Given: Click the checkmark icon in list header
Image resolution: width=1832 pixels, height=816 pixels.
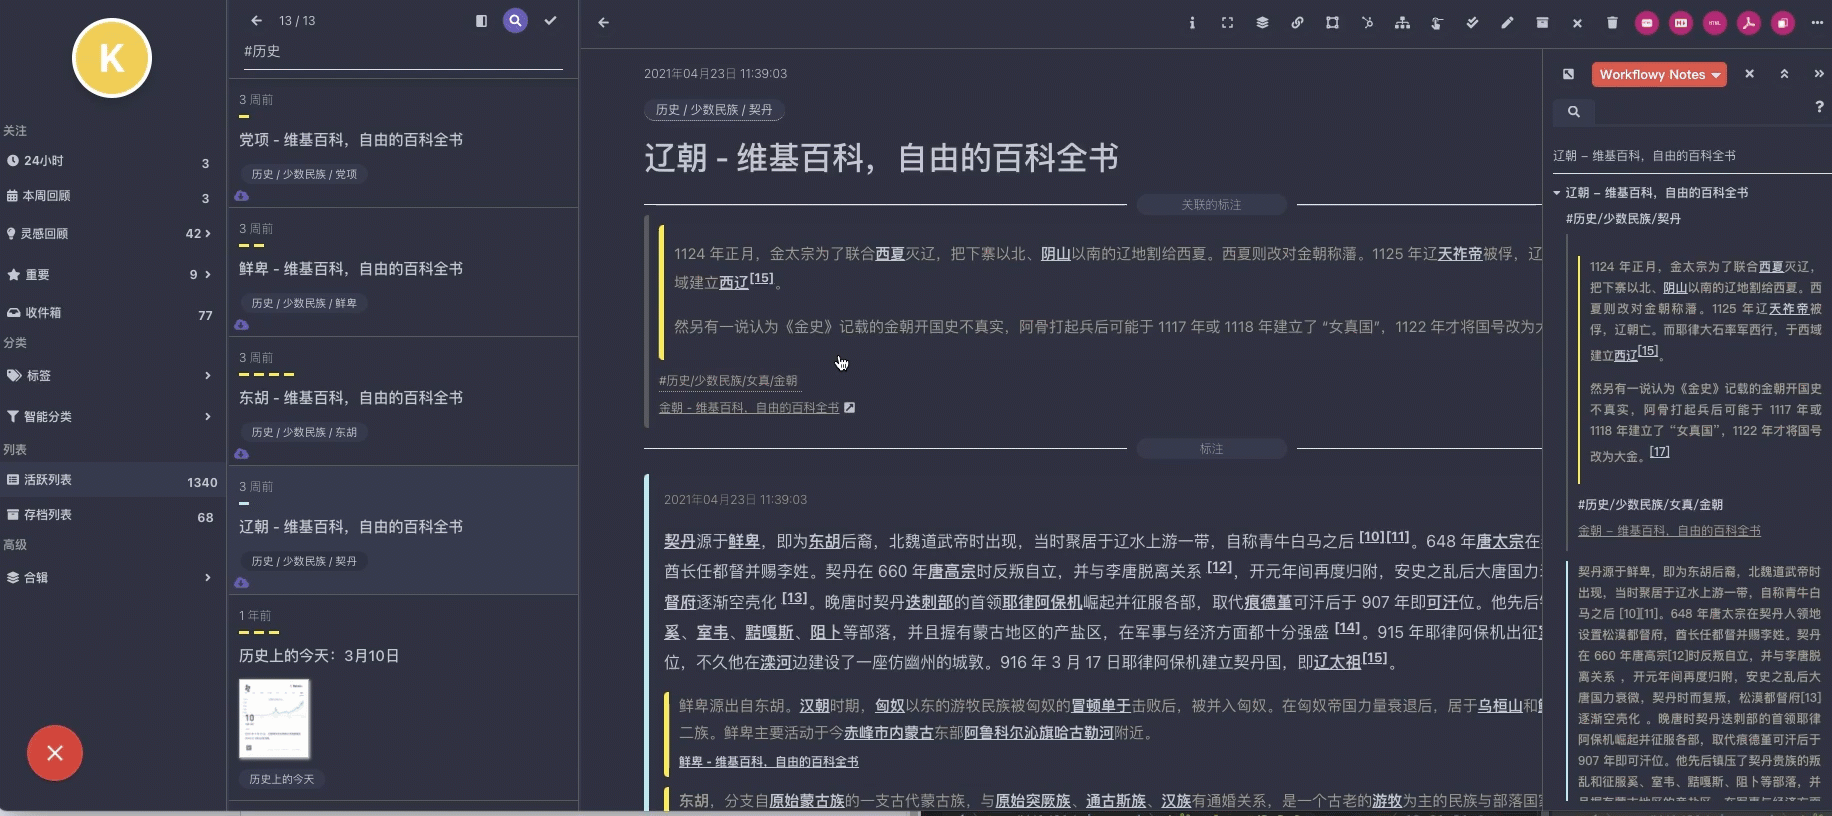Looking at the screenshot, I should pos(550,20).
